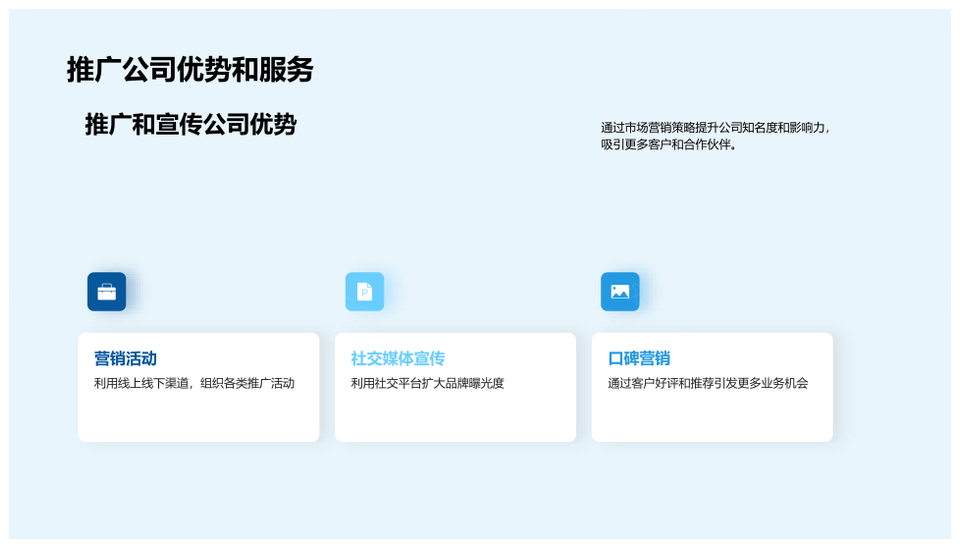The image size is (960, 548).
Task: Click the text line starting 通过市场营销策略
Action: (715, 127)
